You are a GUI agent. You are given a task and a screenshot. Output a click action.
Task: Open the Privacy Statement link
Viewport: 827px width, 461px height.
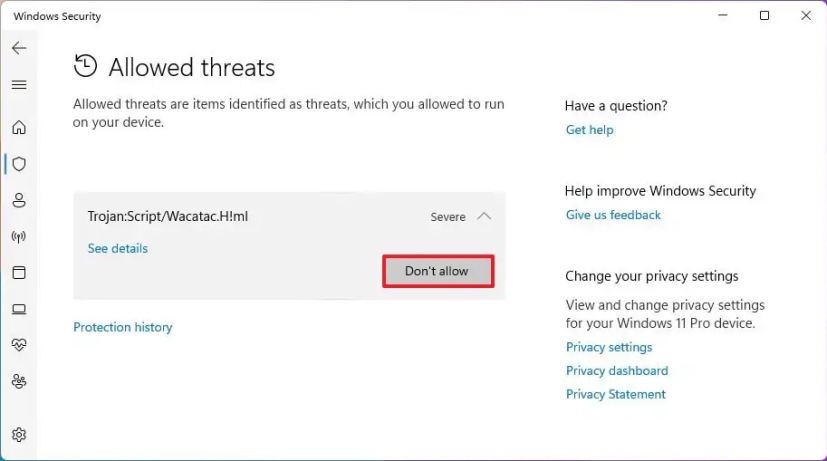(616, 394)
